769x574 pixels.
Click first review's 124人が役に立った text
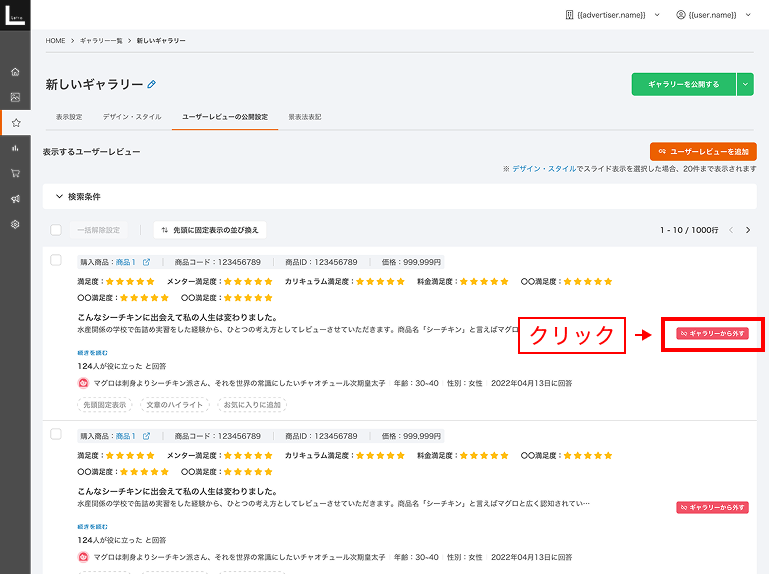click(x=122, y=366)
